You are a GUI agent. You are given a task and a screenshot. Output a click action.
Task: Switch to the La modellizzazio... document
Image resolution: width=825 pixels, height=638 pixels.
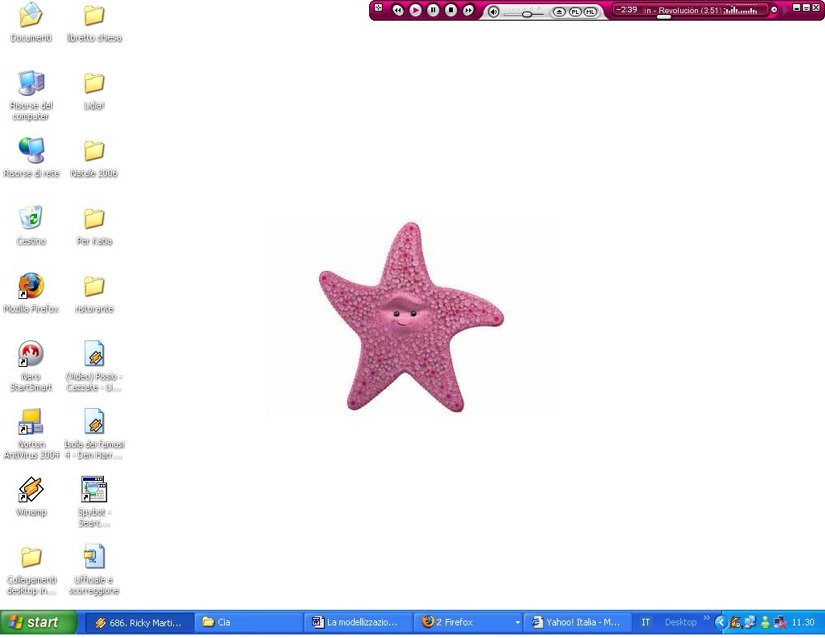tap(359, 623)
